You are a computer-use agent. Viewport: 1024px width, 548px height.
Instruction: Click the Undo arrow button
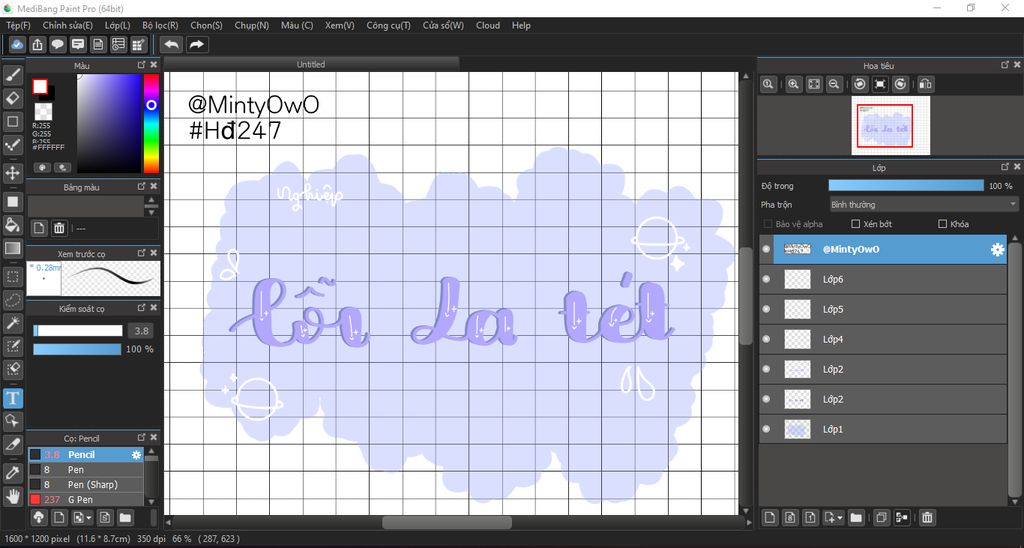[x=171, y=44]
